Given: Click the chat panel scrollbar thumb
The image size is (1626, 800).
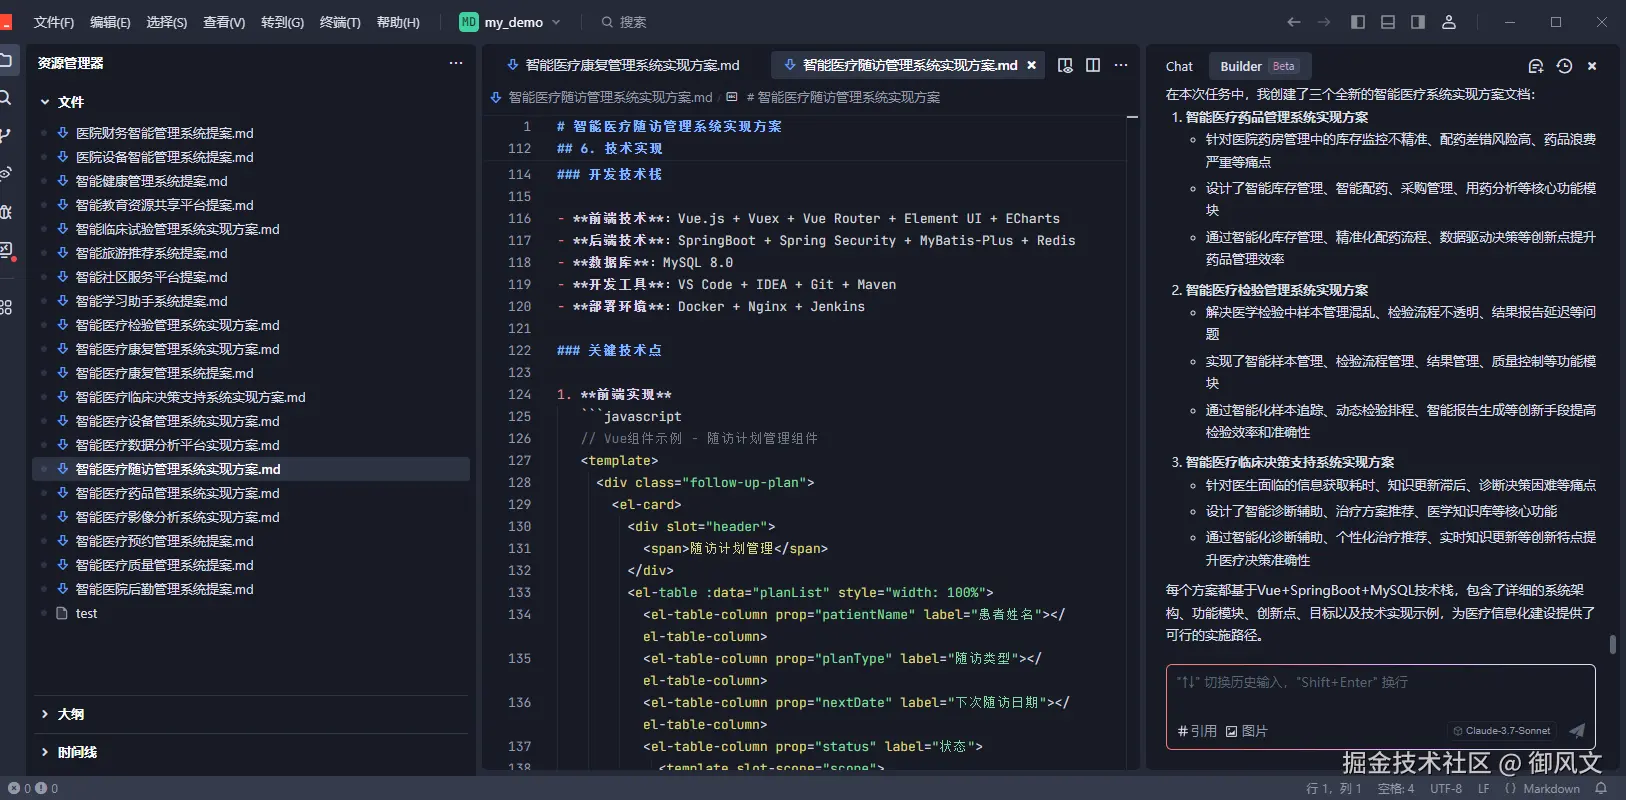Looking at the screenshot, I should pyautogui.click(x=1612, y=645).
